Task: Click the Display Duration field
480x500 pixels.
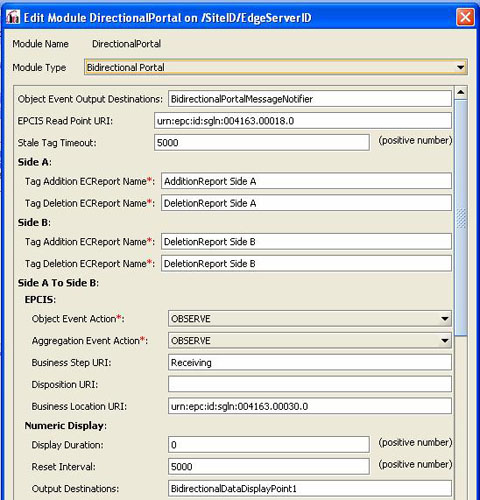Action: [269, 445]
